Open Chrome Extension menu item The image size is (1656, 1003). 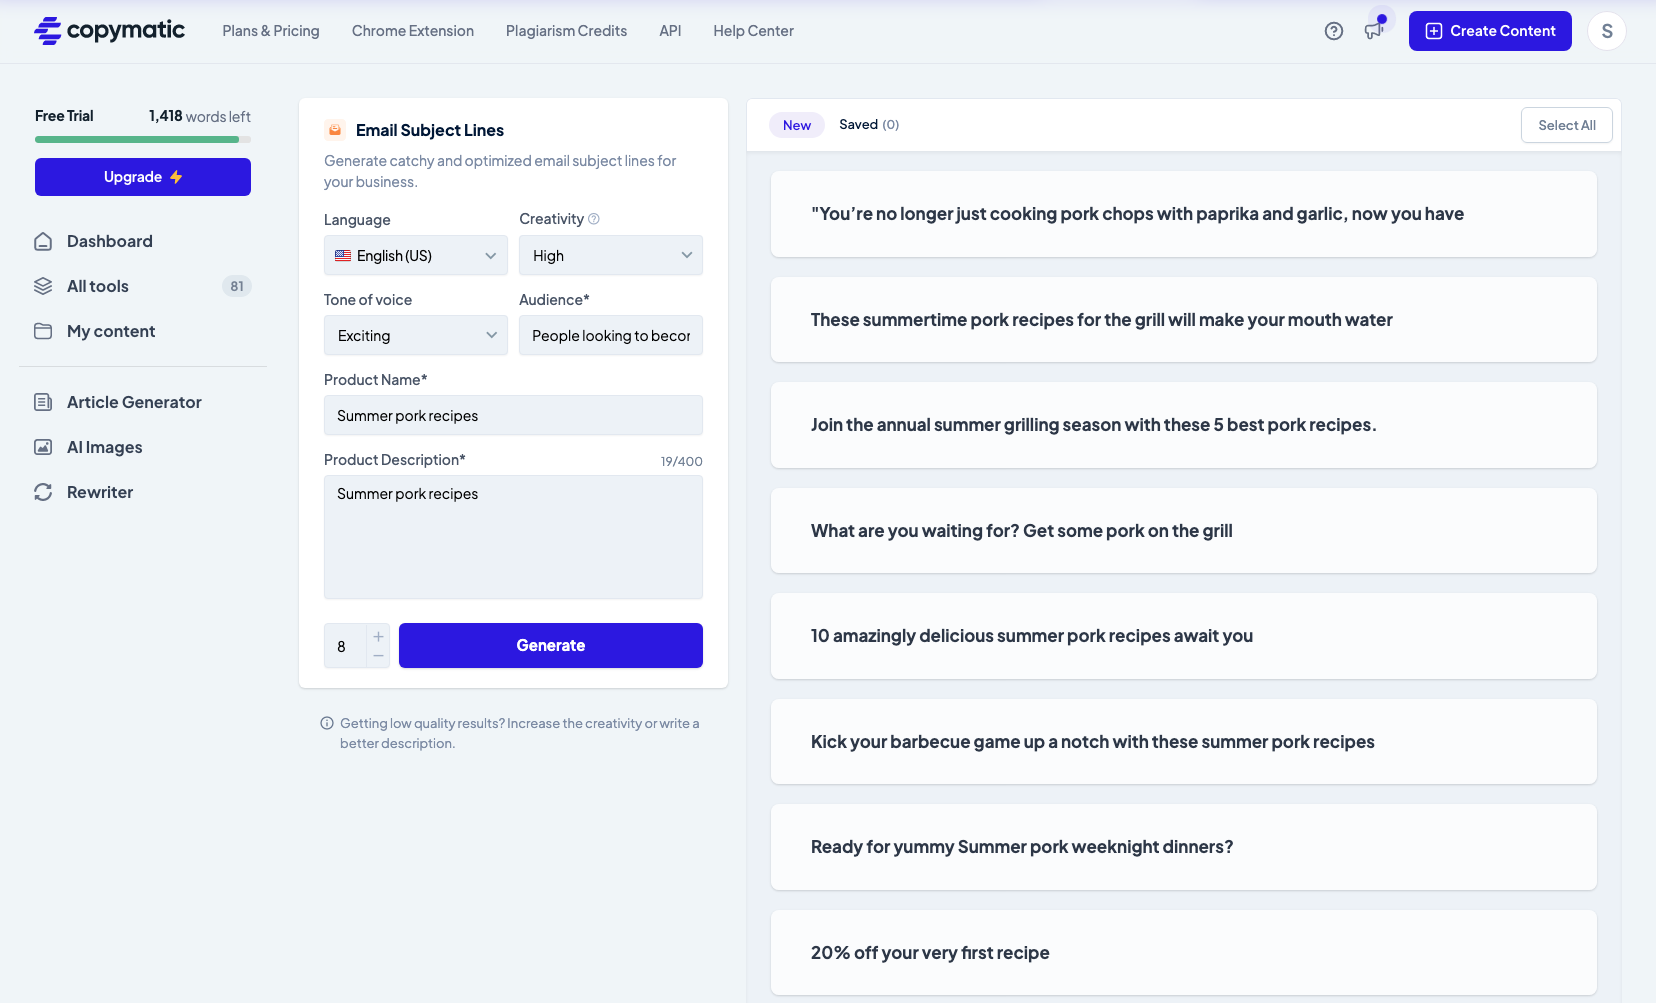coord(413,31)
